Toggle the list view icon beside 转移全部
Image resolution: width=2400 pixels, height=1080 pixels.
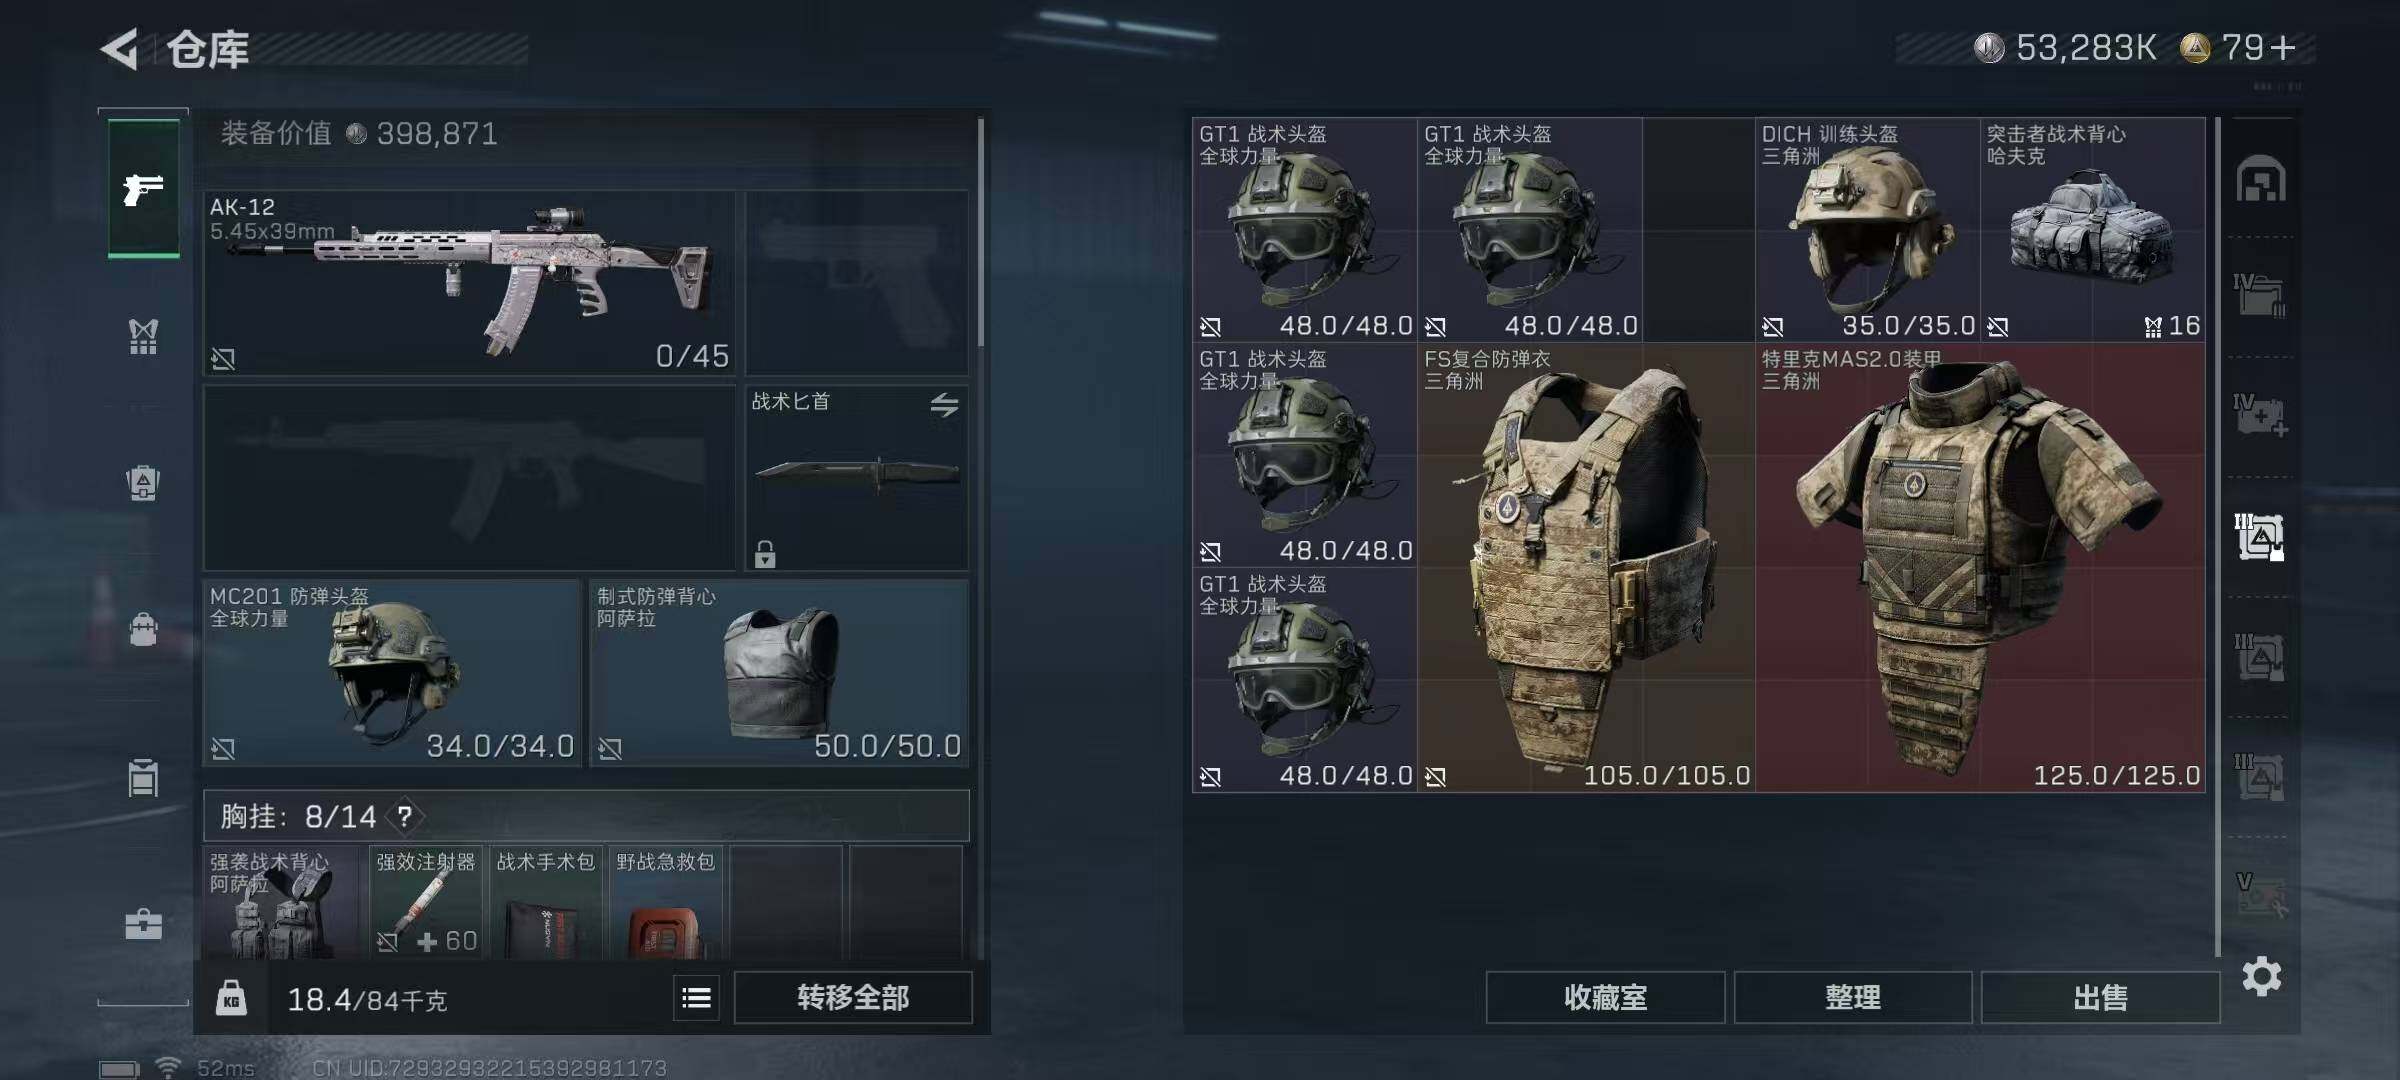(697, 998)
